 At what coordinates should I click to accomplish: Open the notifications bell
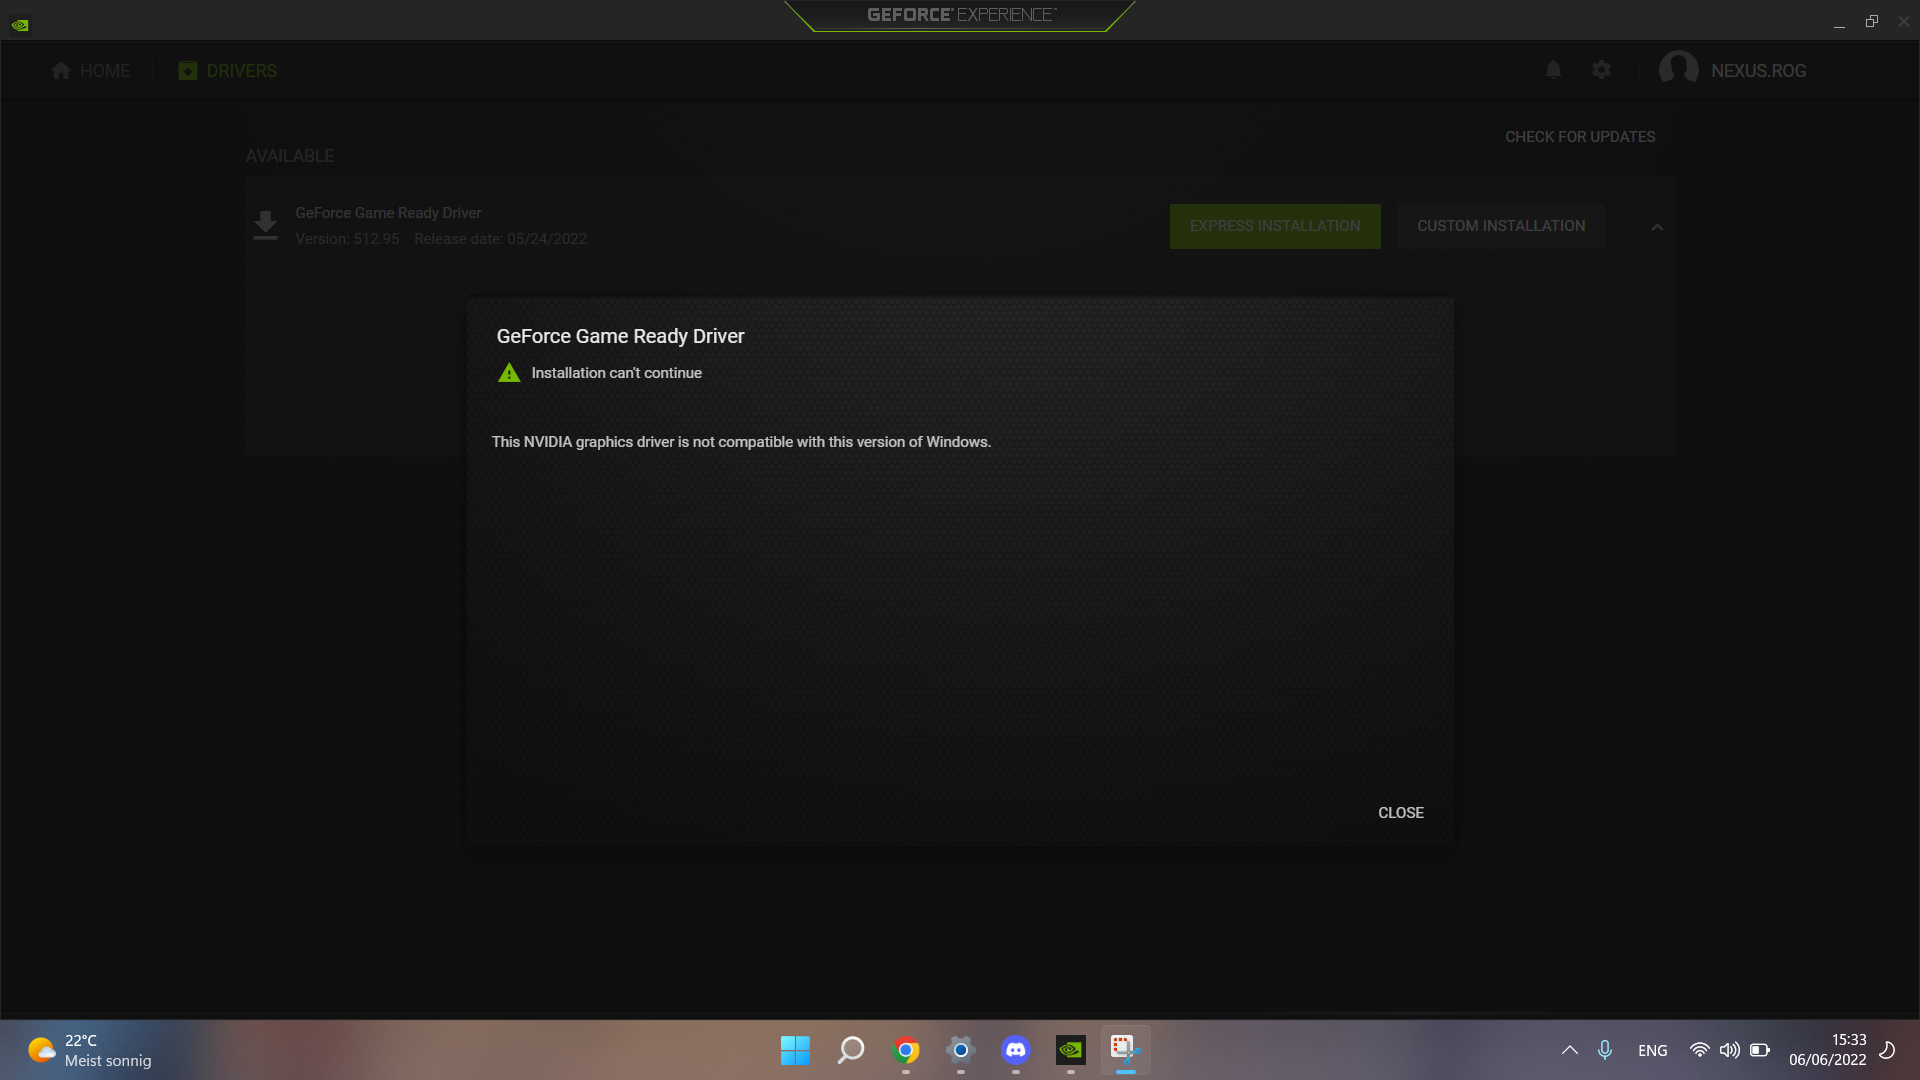[x=1553, y=70]
